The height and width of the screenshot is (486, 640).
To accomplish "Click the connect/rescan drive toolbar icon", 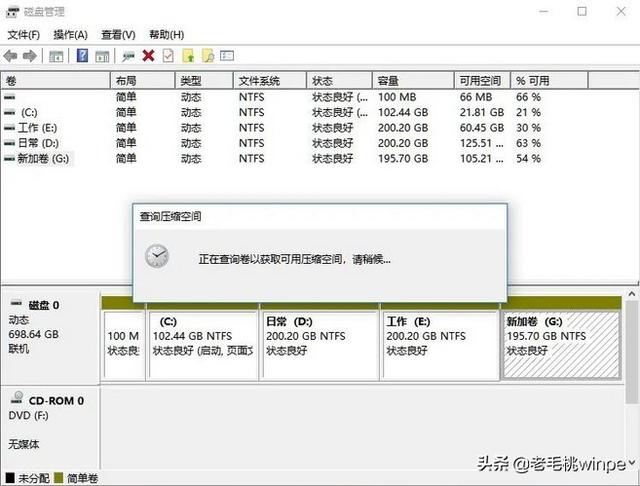I will 128,56.
